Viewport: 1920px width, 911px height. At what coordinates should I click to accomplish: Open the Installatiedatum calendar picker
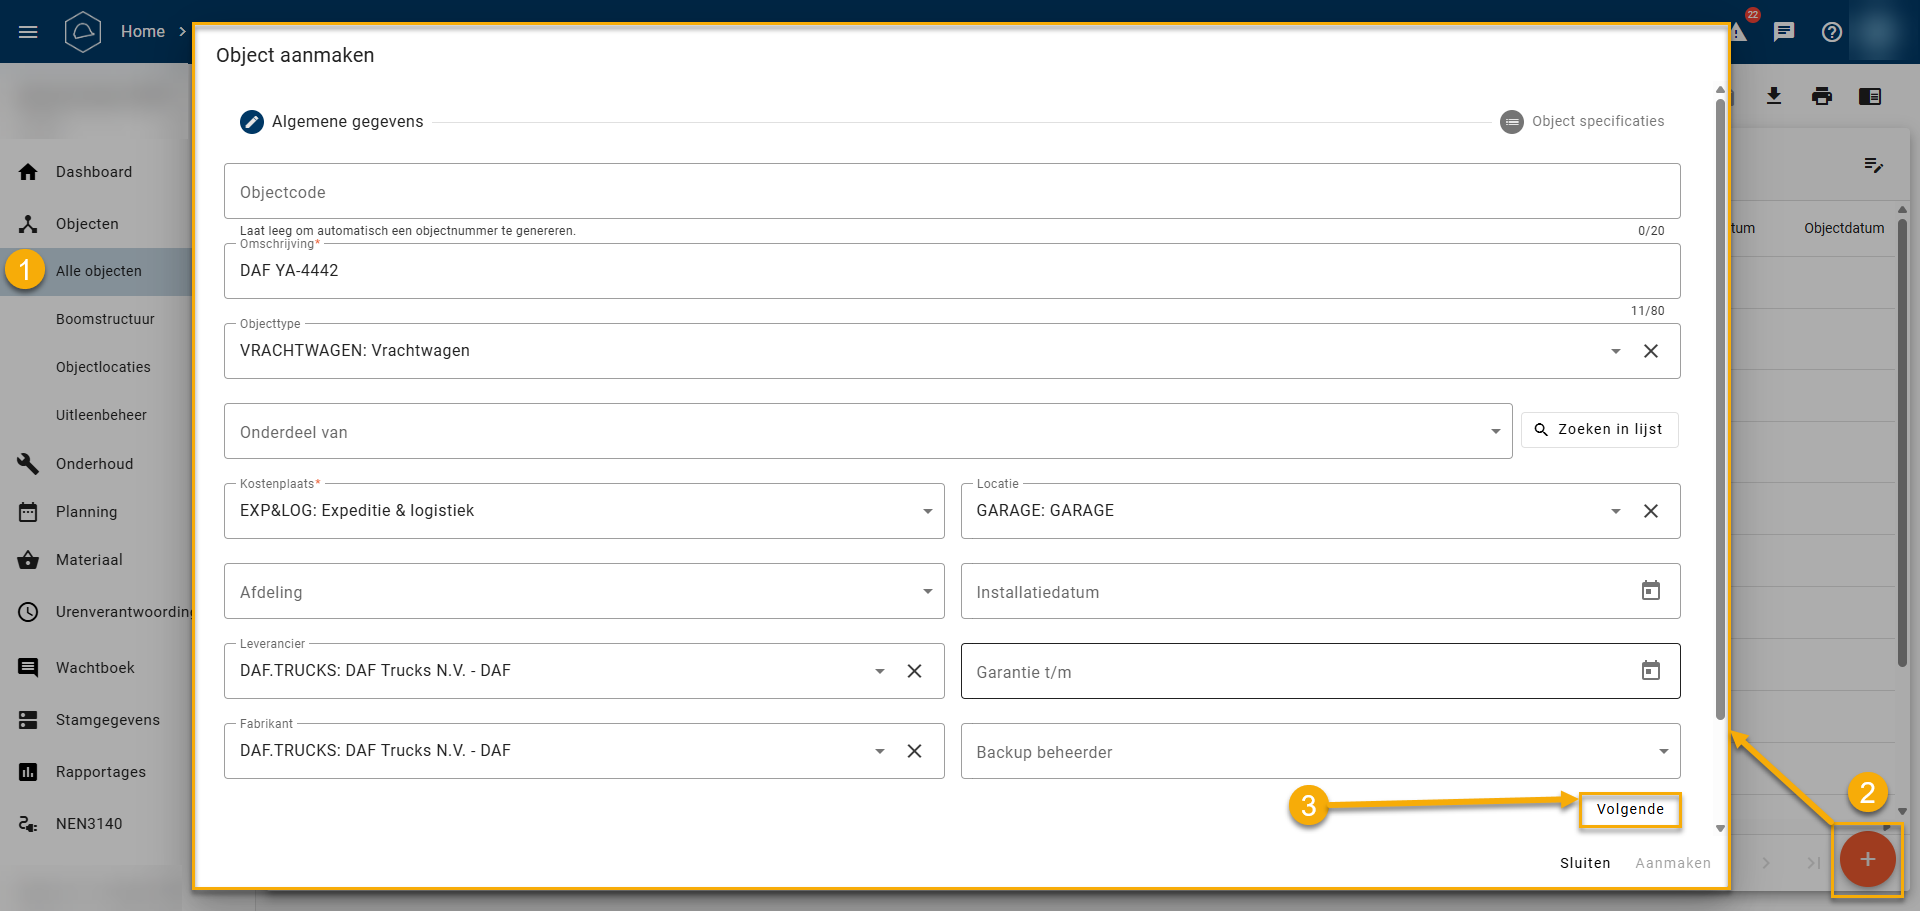(x=1650, y=591)
